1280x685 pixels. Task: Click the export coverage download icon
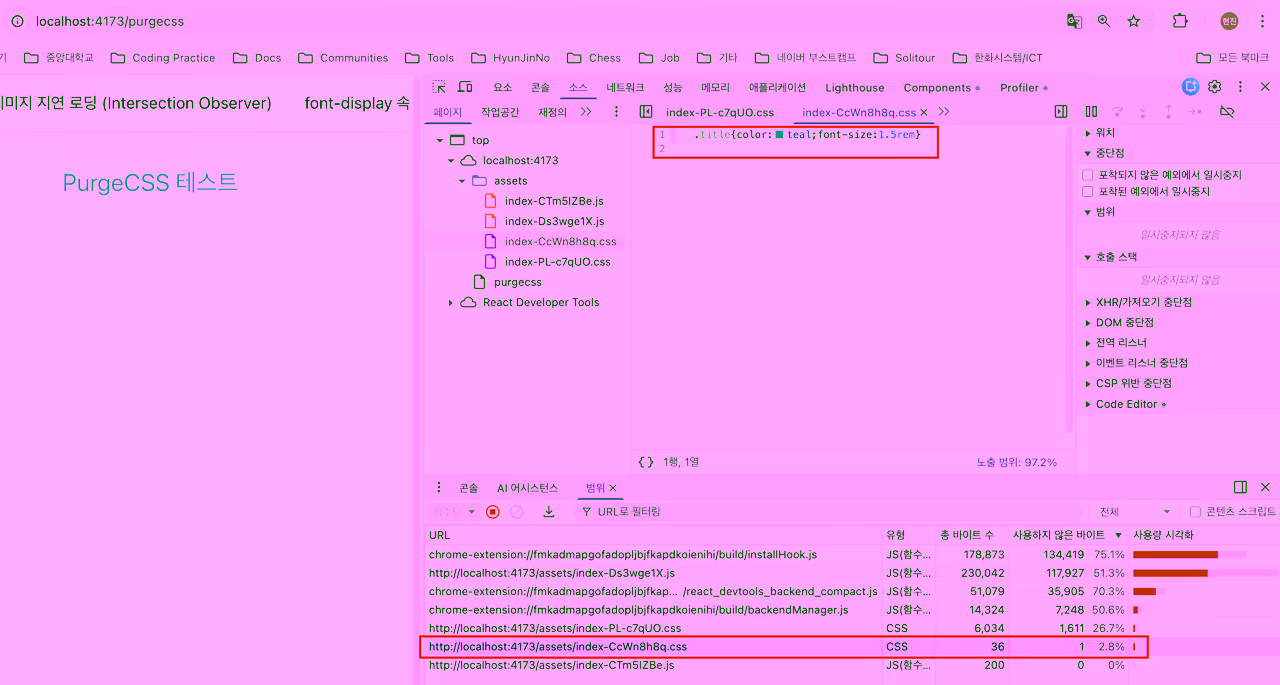[548, 512]
